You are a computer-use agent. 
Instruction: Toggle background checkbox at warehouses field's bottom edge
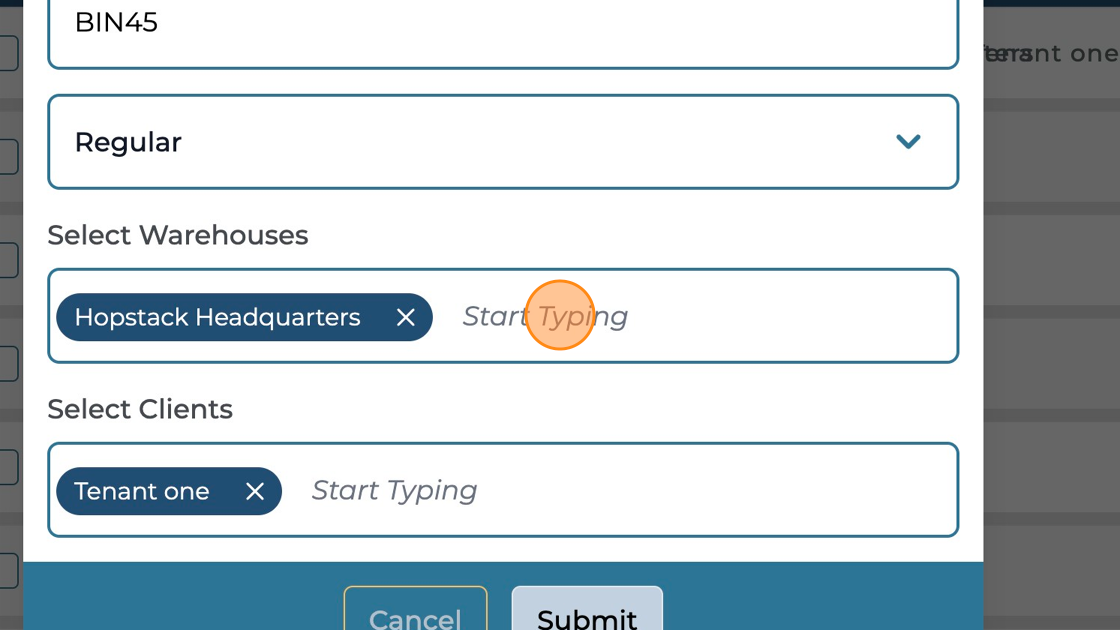(x=8, y=363)
